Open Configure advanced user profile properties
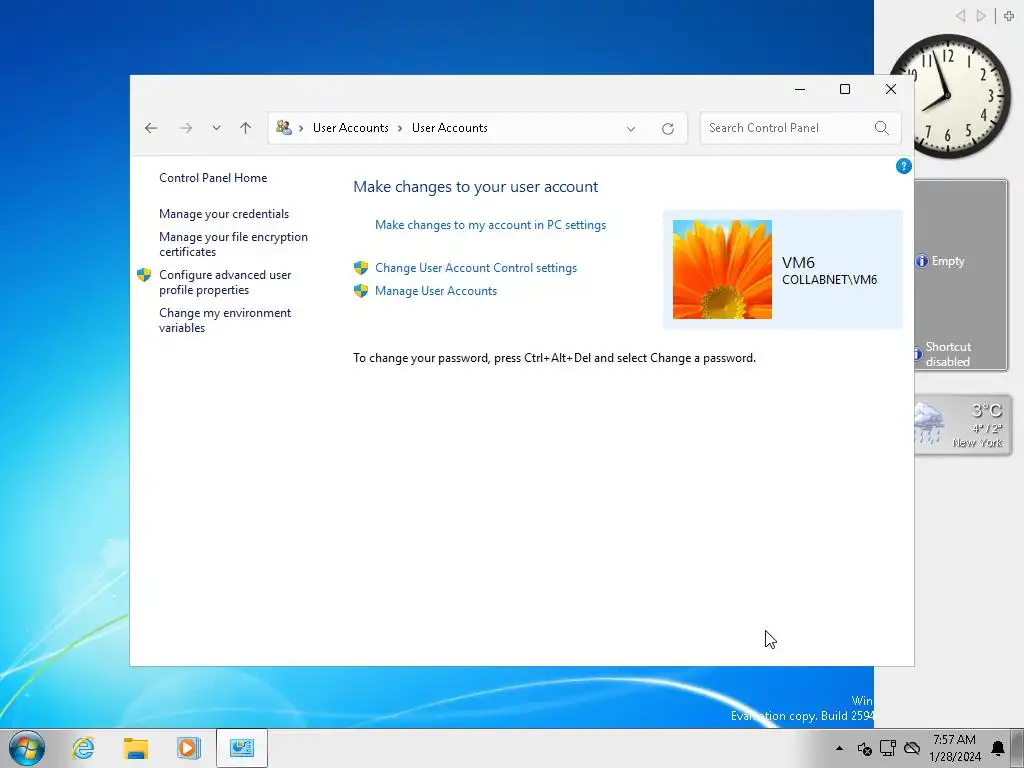1024x768 pixels. point(225,282)
